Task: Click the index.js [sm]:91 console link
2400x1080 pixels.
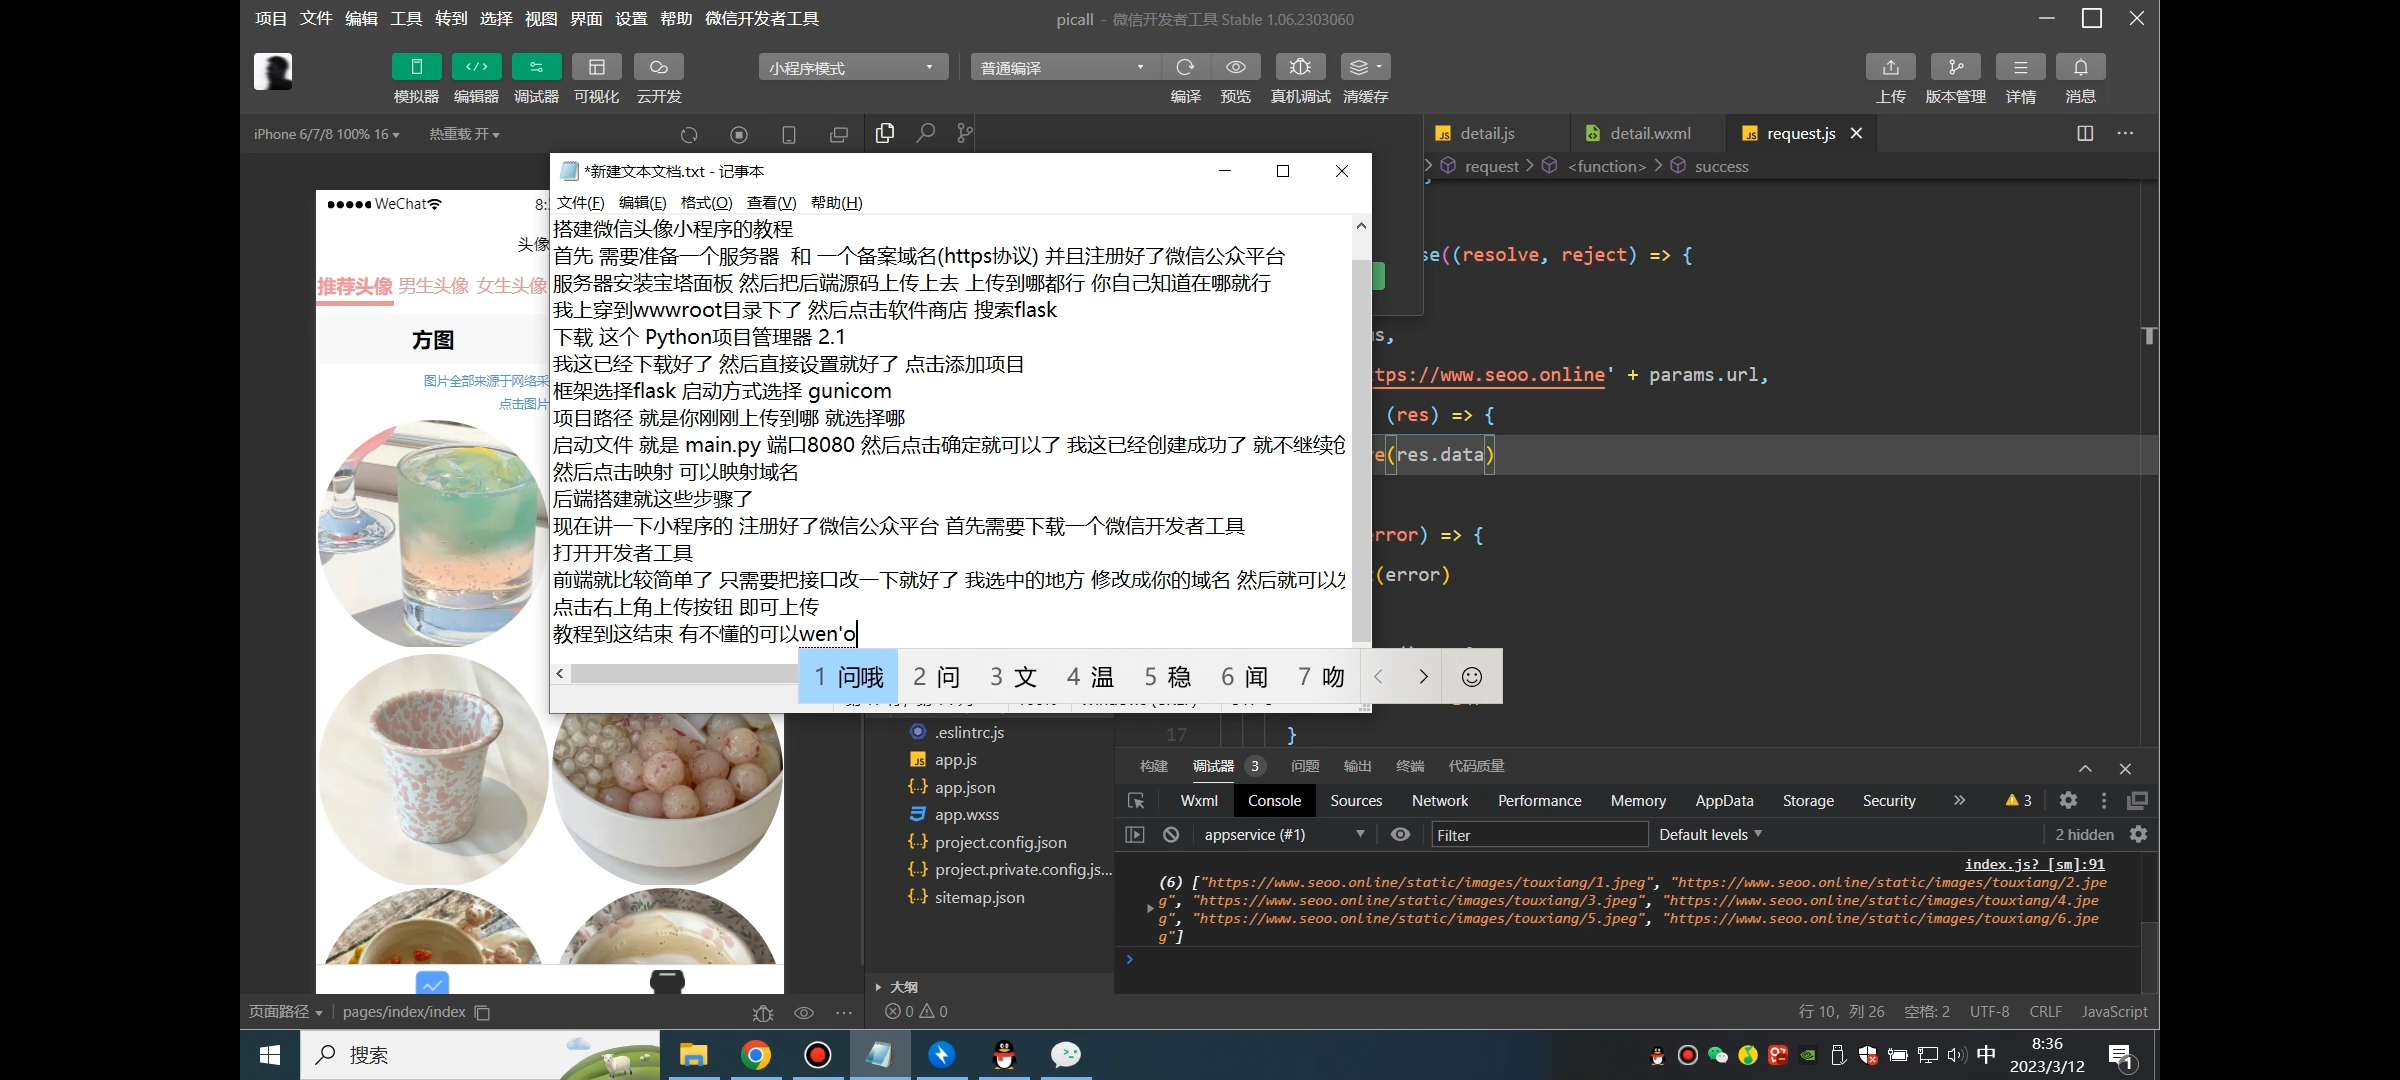Action: click(x=2033, y=864)
